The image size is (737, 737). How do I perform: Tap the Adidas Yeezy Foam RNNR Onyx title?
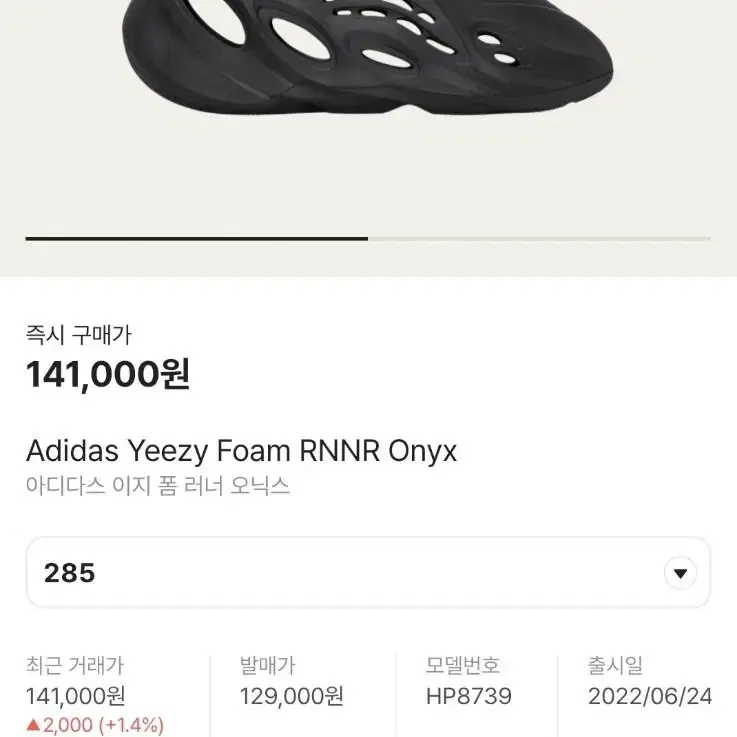(241, 452)
